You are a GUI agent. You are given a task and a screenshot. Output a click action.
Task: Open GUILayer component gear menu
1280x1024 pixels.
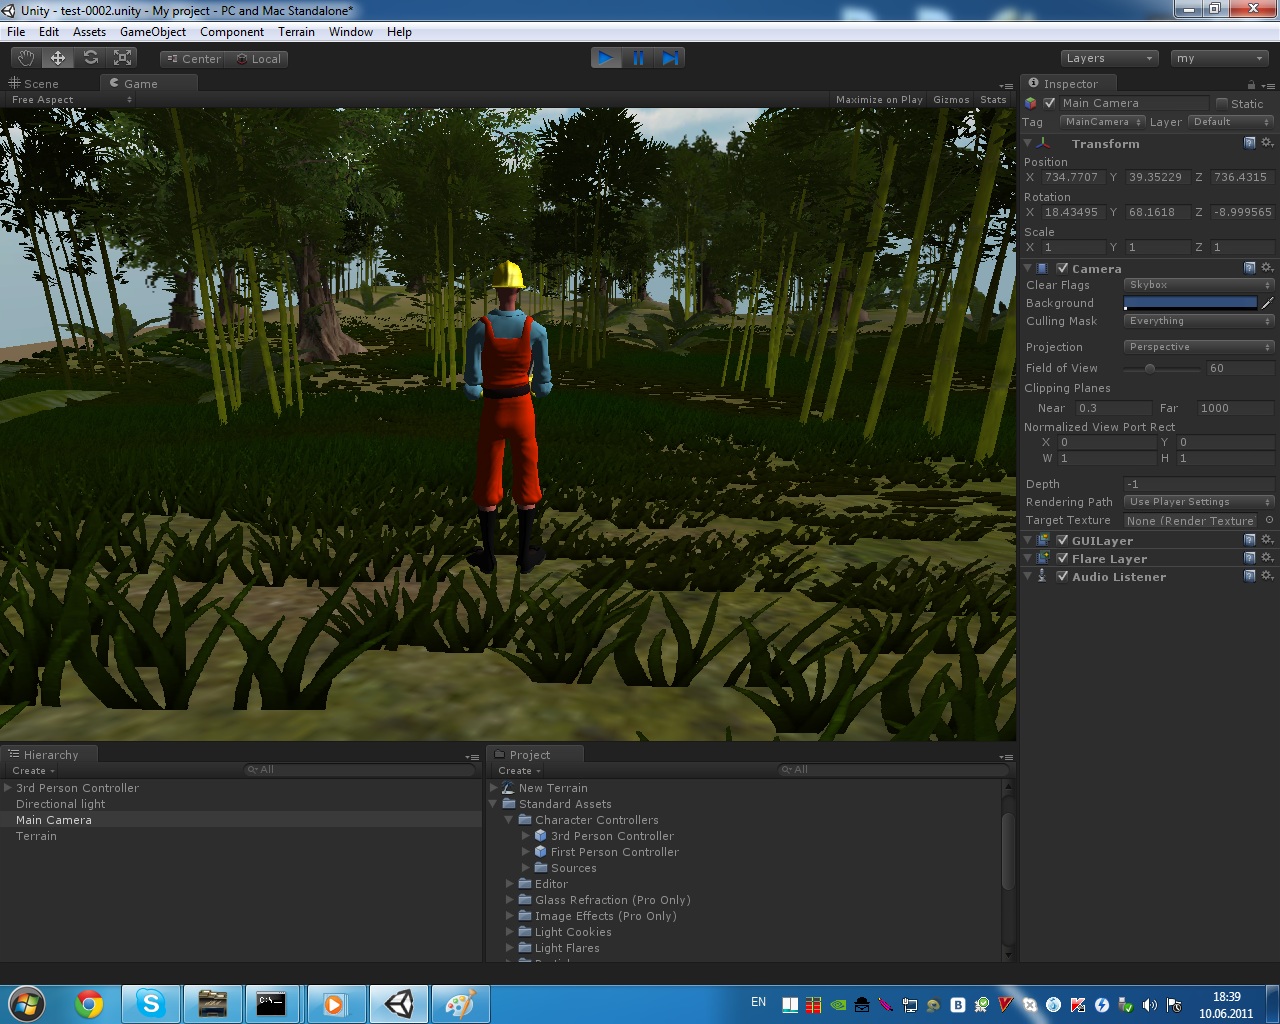(1267, 540)
